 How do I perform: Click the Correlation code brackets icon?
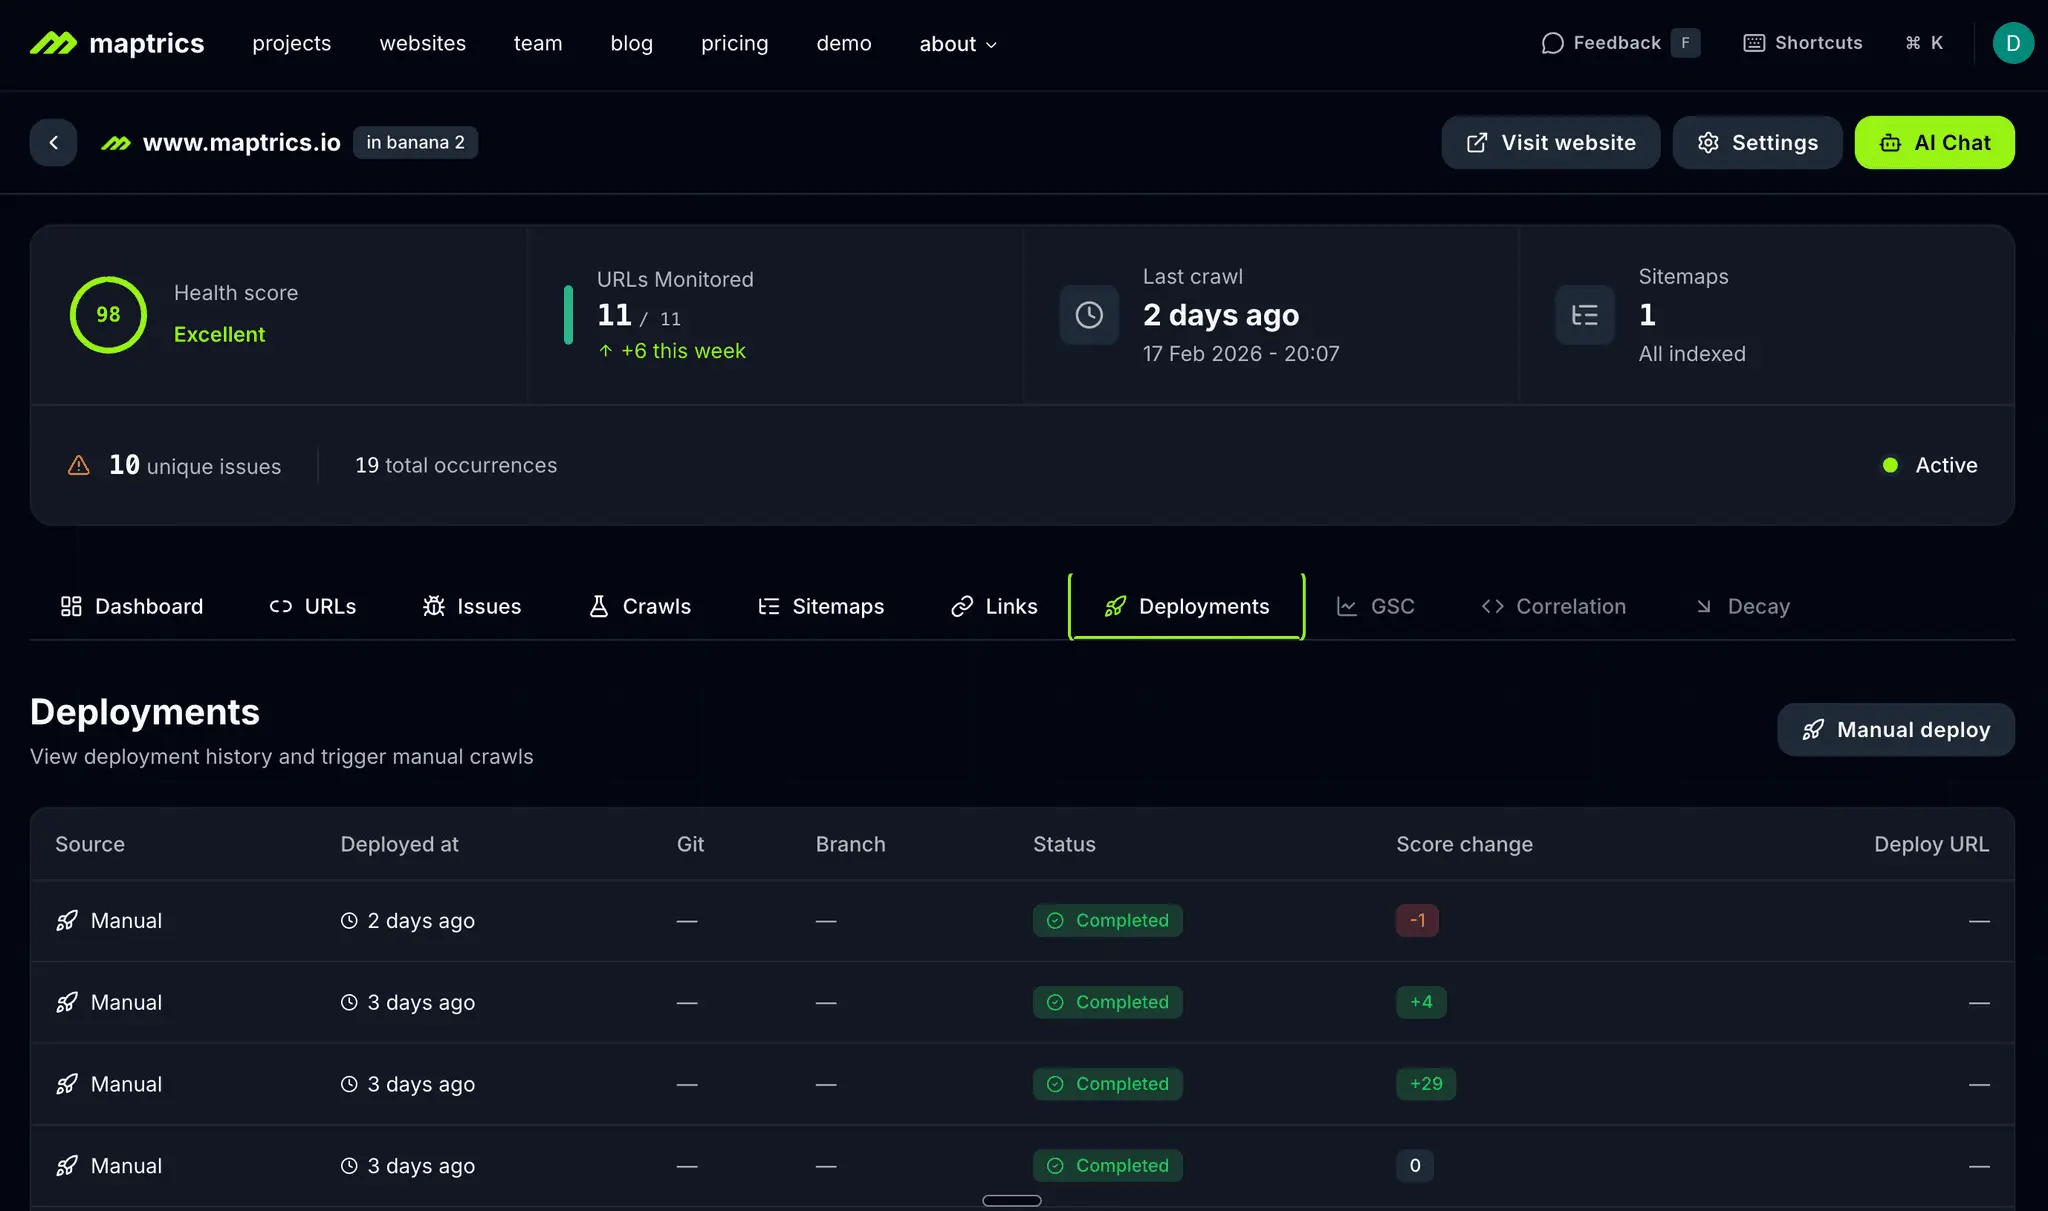tap(1492, 606)
